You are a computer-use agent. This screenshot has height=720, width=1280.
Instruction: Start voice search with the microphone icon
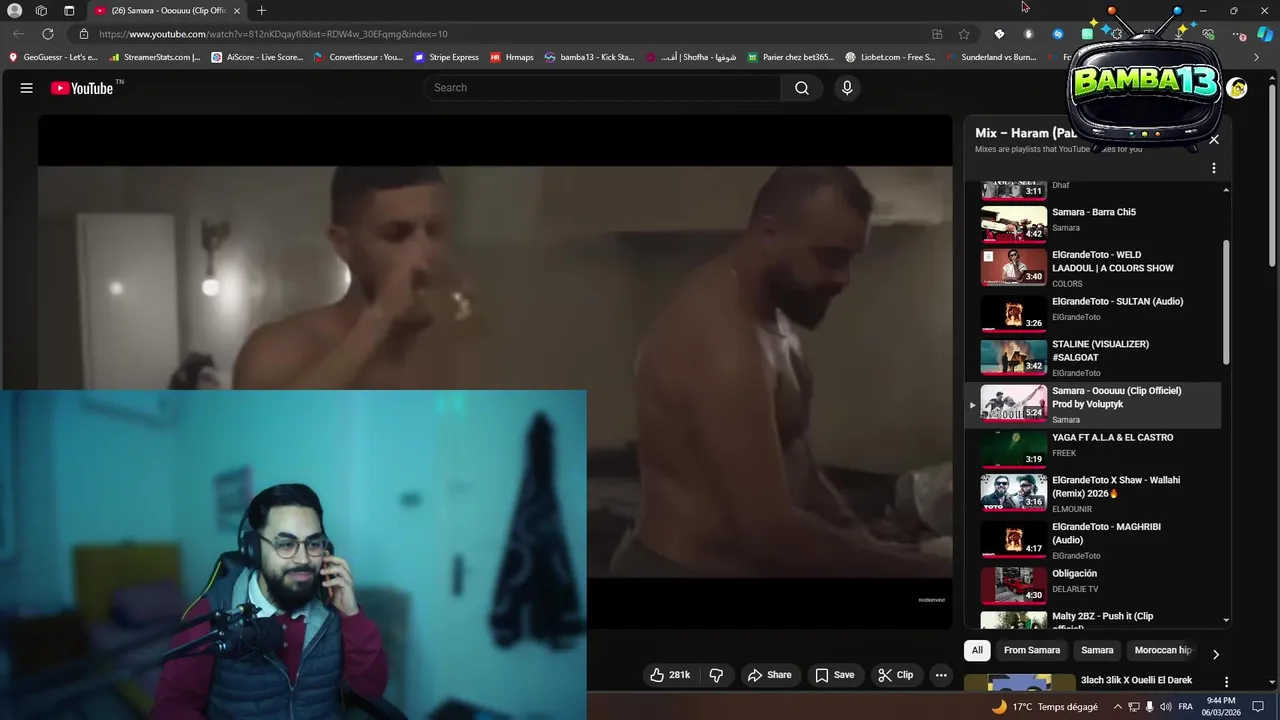pos(847,88)
